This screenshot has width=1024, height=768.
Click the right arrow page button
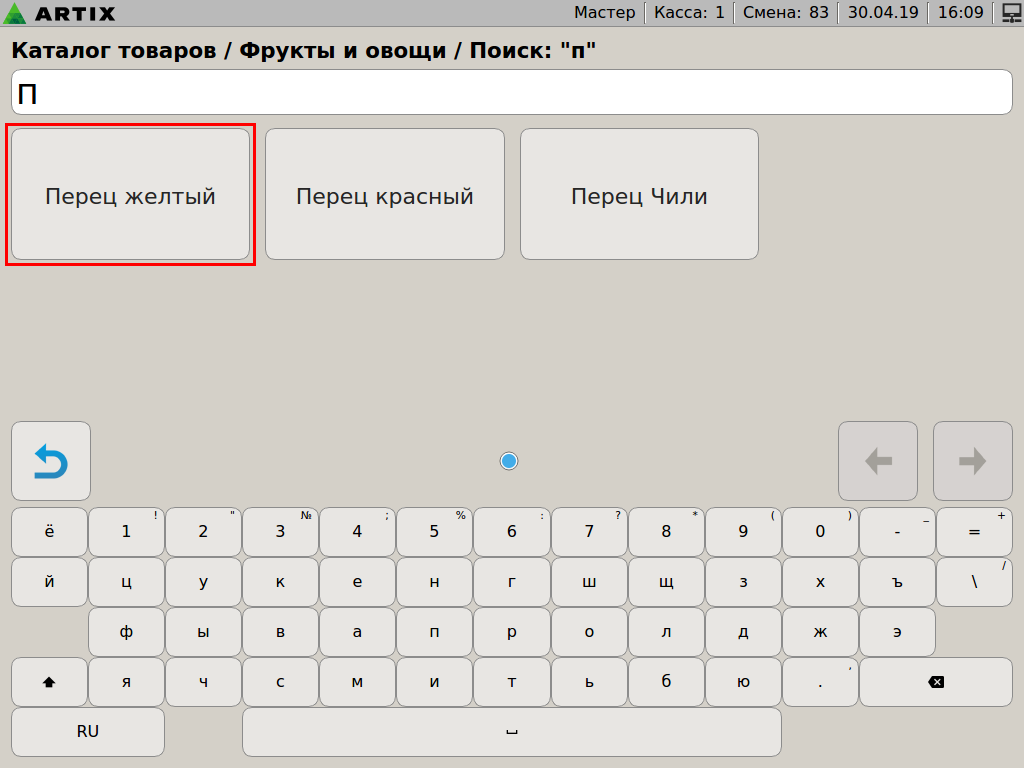[x=972, y=461]
